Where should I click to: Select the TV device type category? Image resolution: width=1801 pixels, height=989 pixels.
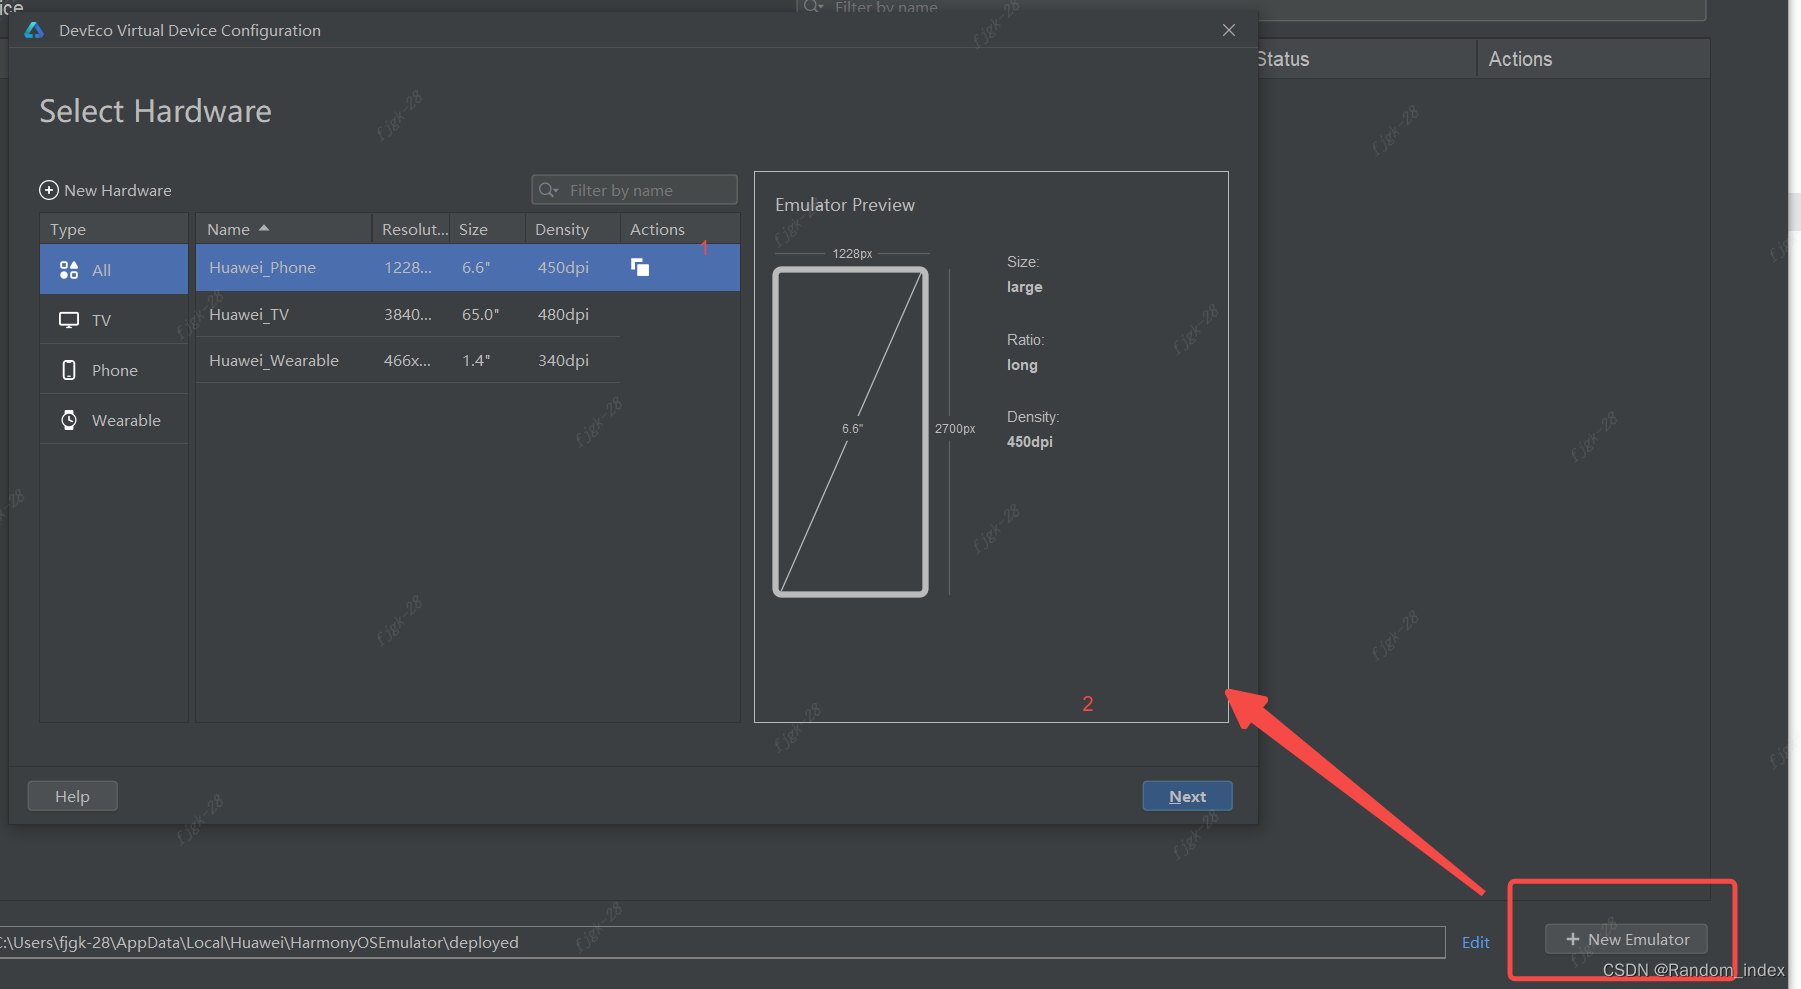[x=114, y=320]
